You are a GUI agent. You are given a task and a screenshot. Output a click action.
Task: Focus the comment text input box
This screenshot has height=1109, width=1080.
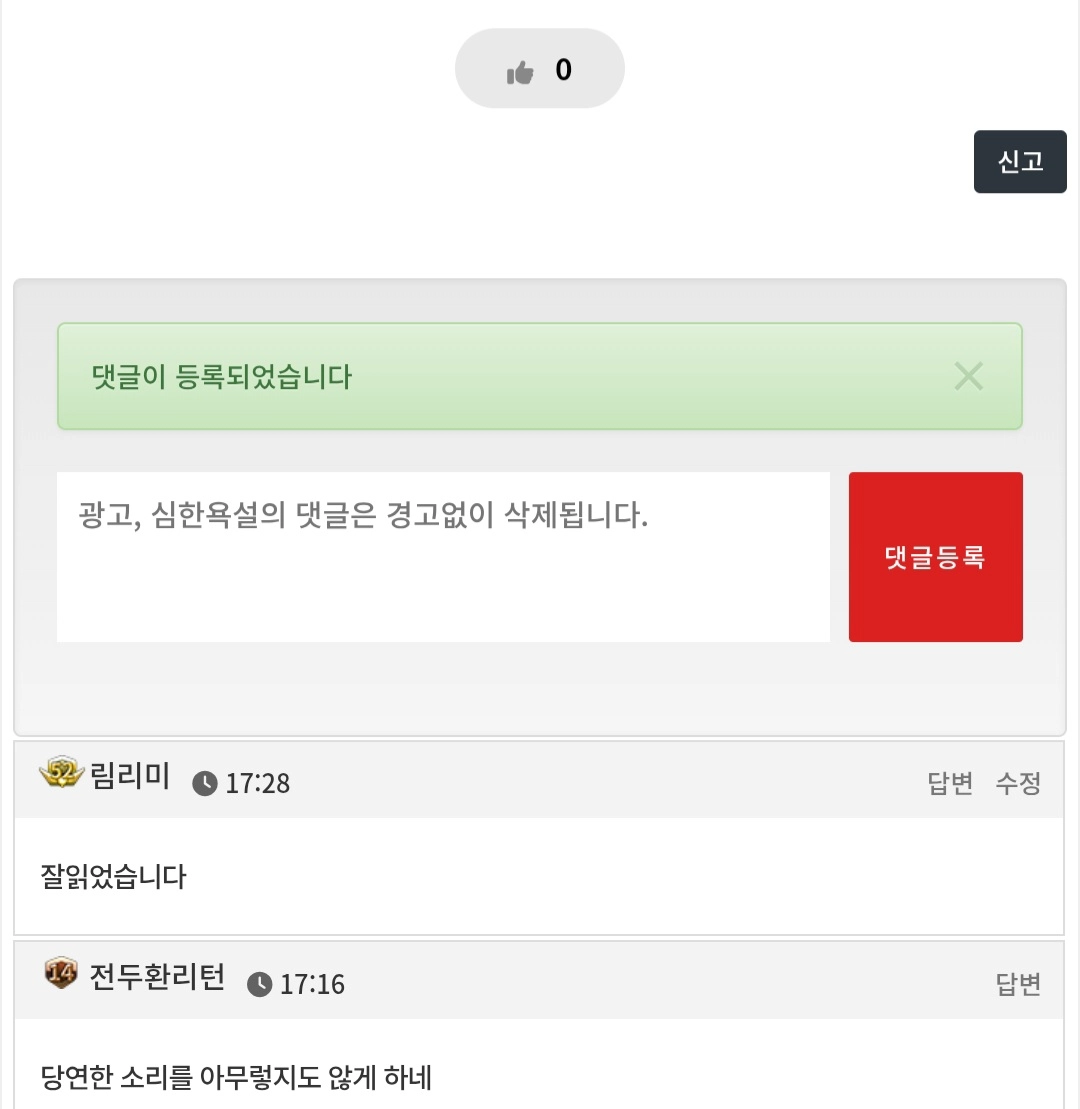pos(443,556)
